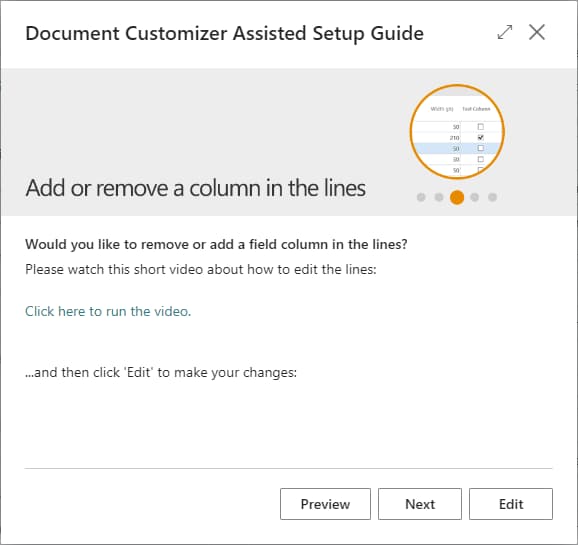Click the Preview button

[325, 504]
